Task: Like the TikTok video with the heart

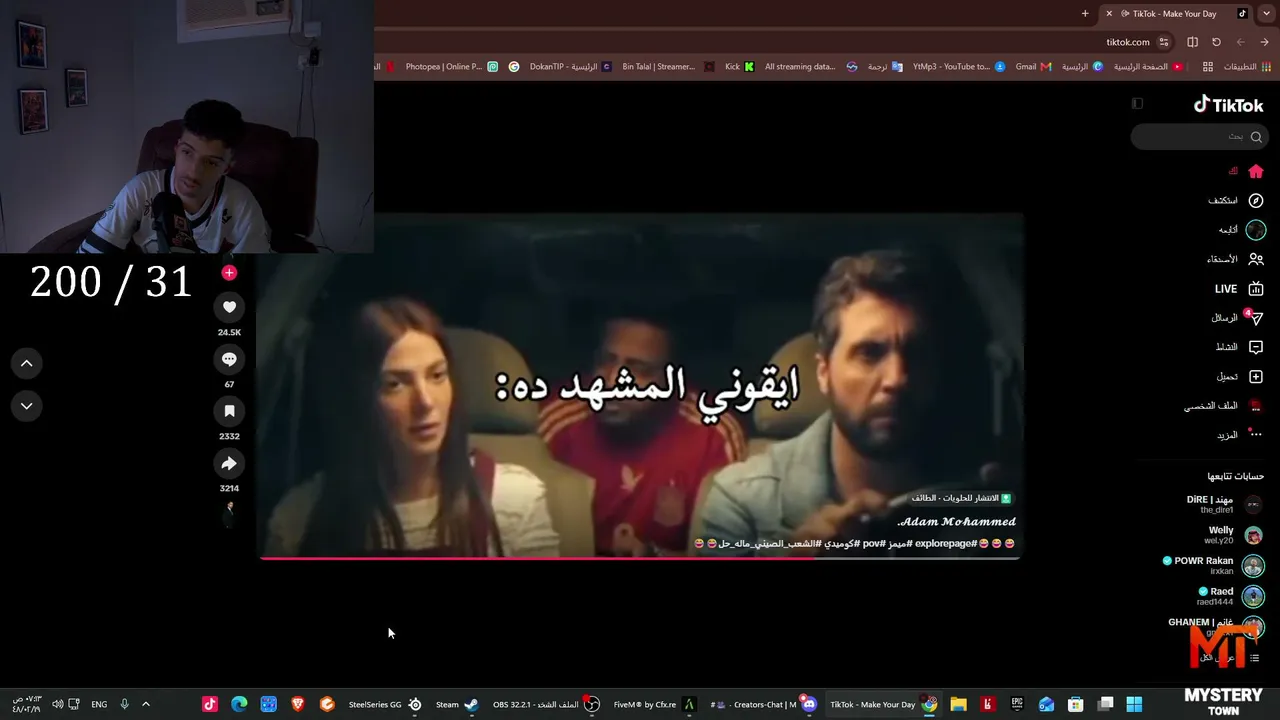Action: [229, 307]
